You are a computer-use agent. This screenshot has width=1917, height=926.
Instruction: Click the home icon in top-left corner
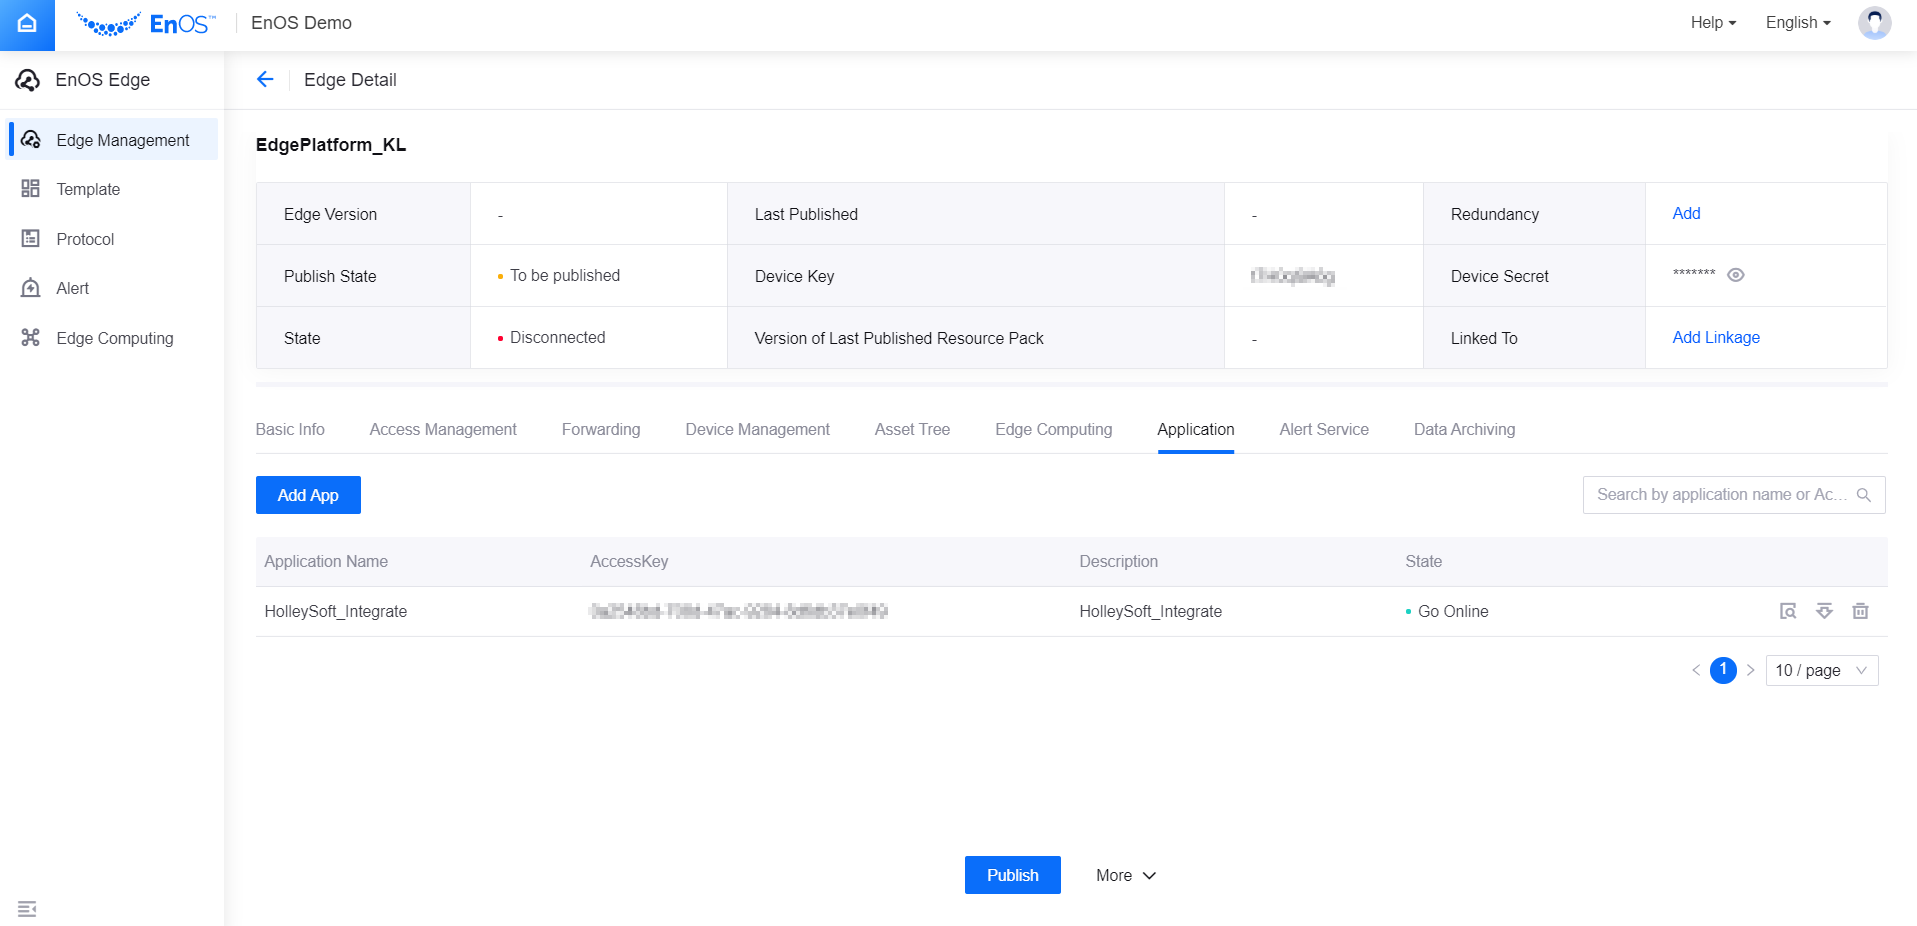tap(27, 24)
